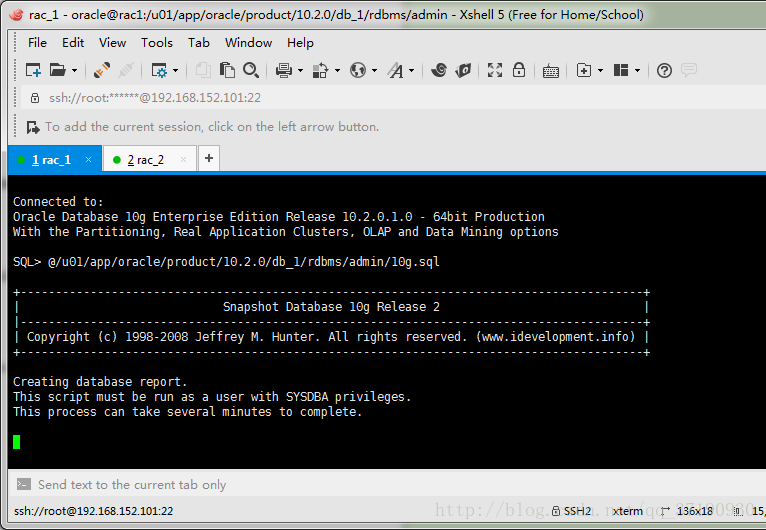Expand the Open Session dropdown arrow
The width and height of the screenshot is (766, 530).
[x=74, y=71]
